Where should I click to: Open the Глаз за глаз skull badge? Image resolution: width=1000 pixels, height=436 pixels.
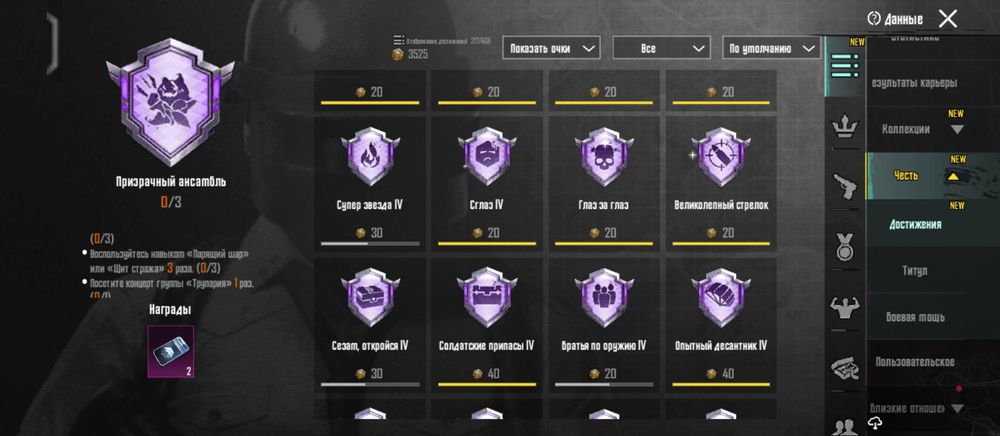[x=603, y=156]
